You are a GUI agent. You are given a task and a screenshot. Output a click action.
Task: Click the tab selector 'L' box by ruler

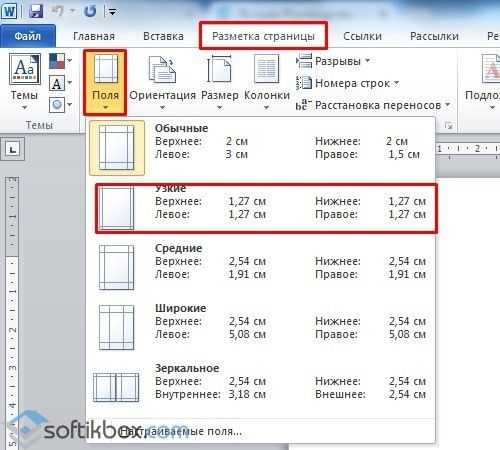tap(13, 149)
